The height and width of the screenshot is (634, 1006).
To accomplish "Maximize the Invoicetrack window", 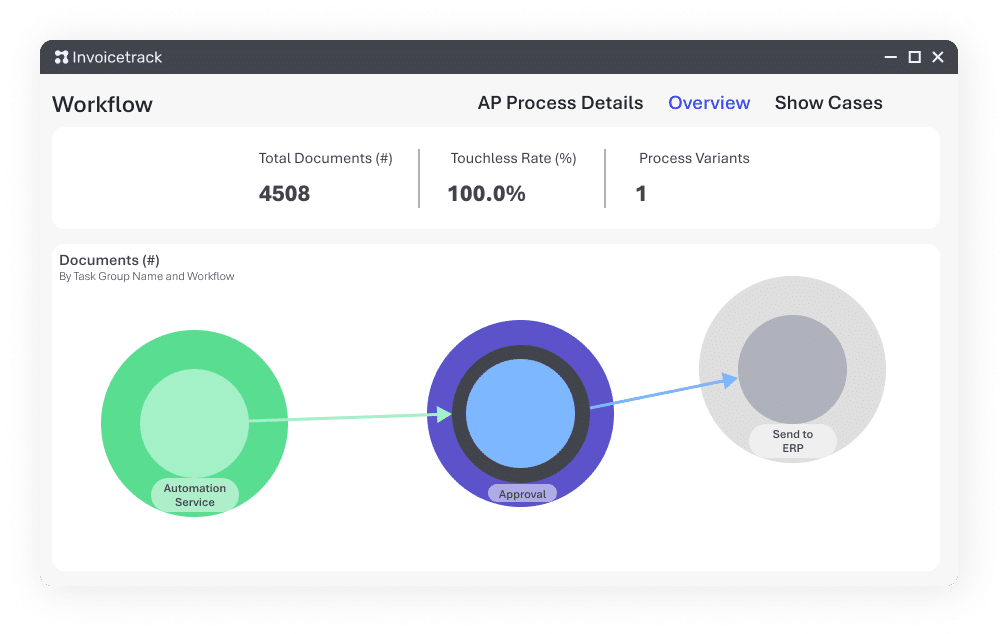I will (x=914, y=58).
